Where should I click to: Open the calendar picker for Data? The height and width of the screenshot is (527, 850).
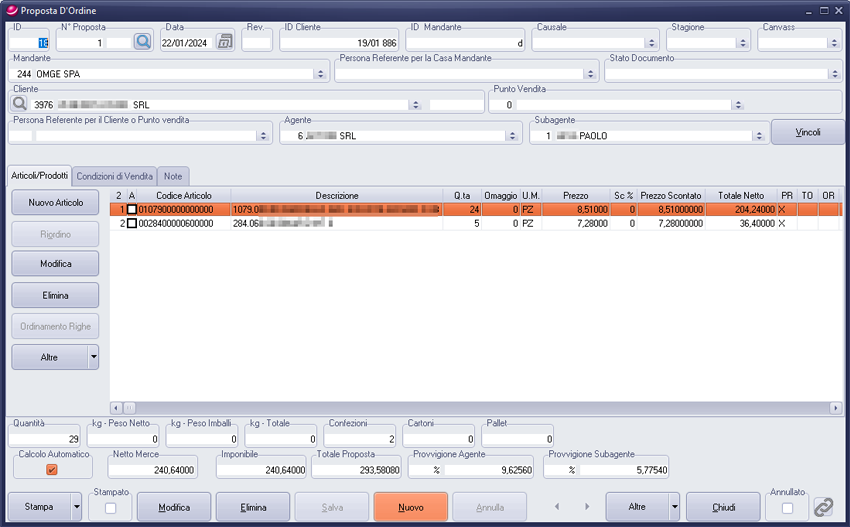(224, 41)
